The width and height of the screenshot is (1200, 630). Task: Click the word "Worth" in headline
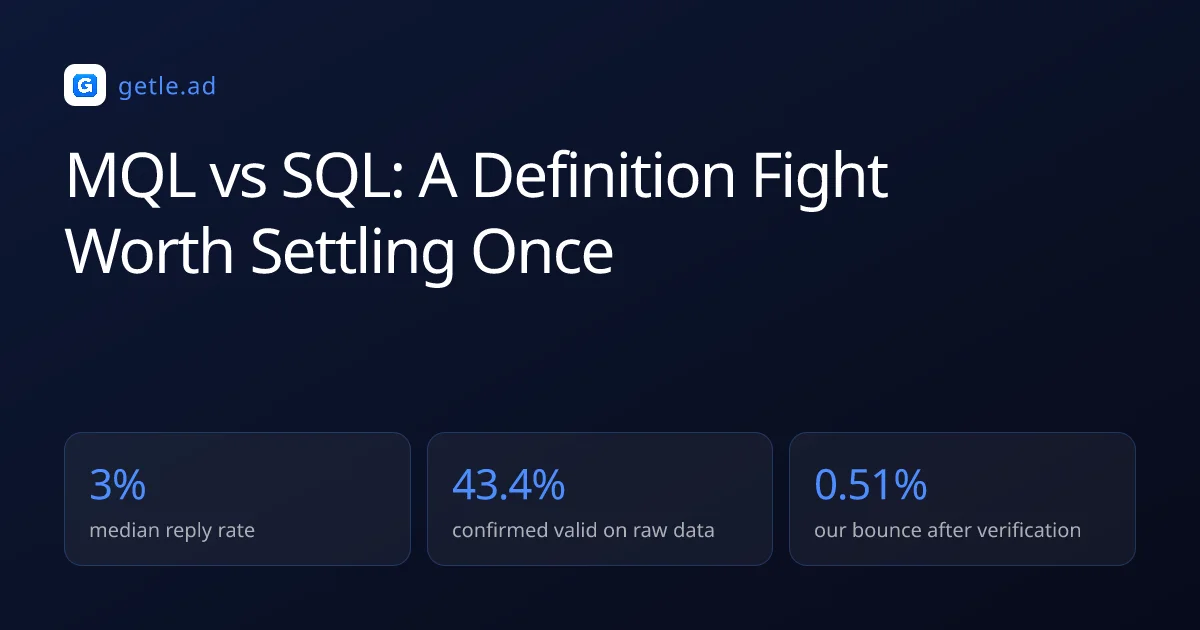point(151,252)
